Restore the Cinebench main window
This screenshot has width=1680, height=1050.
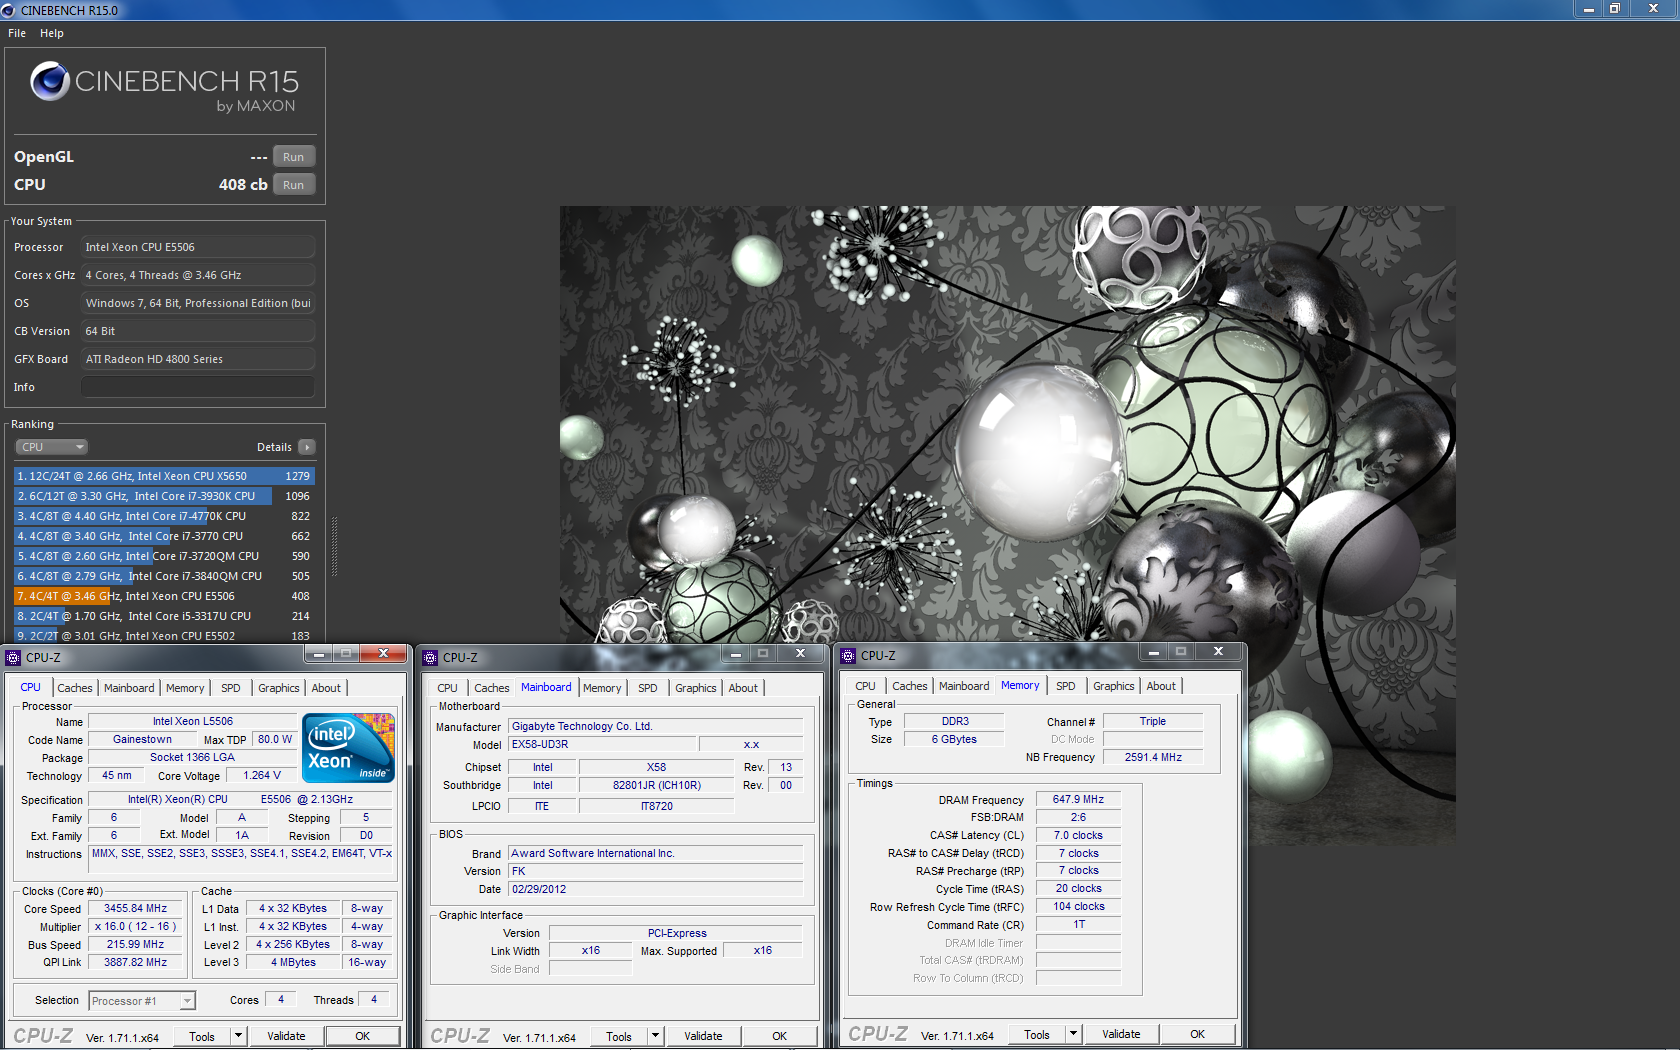pyautogui.click(x=1614, y=8)
